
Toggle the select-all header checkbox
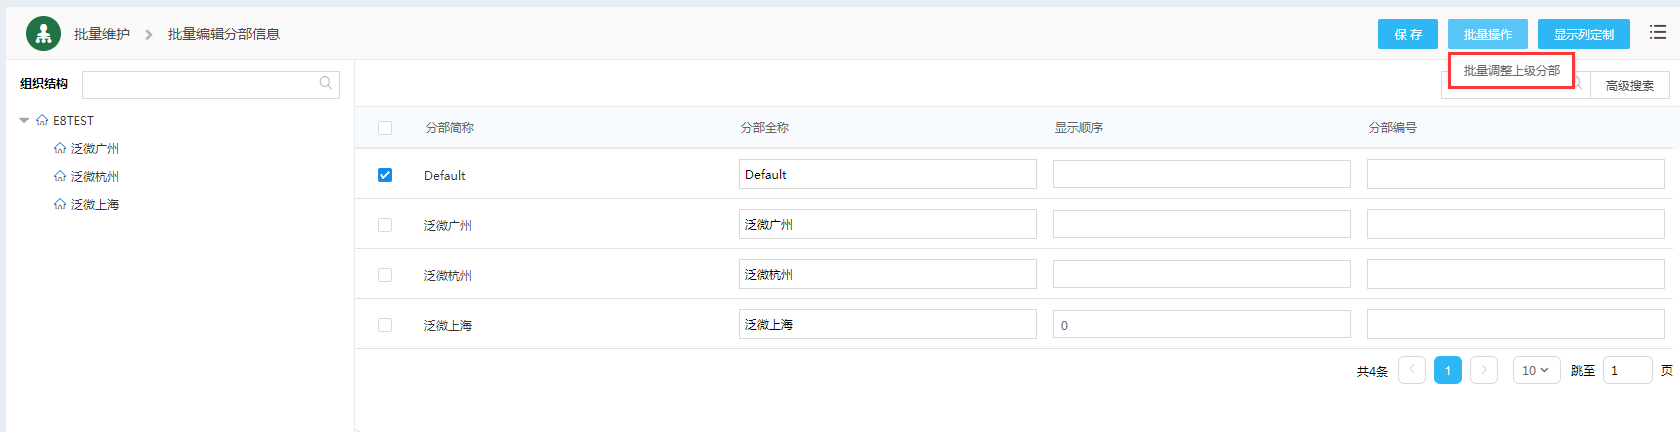pyautogui.click(x=385, y=128)
